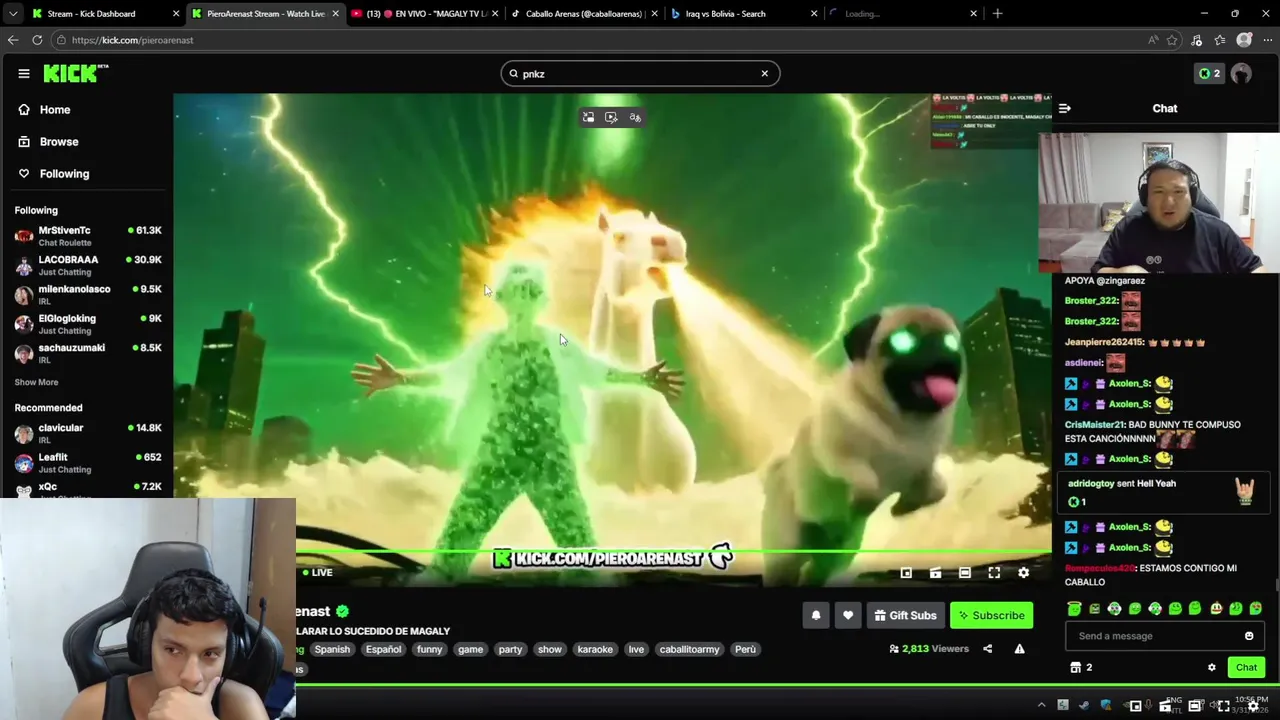This screenshot has width=1280, height=720.
Task: Select the Español tag
Action: pos(383,649)
